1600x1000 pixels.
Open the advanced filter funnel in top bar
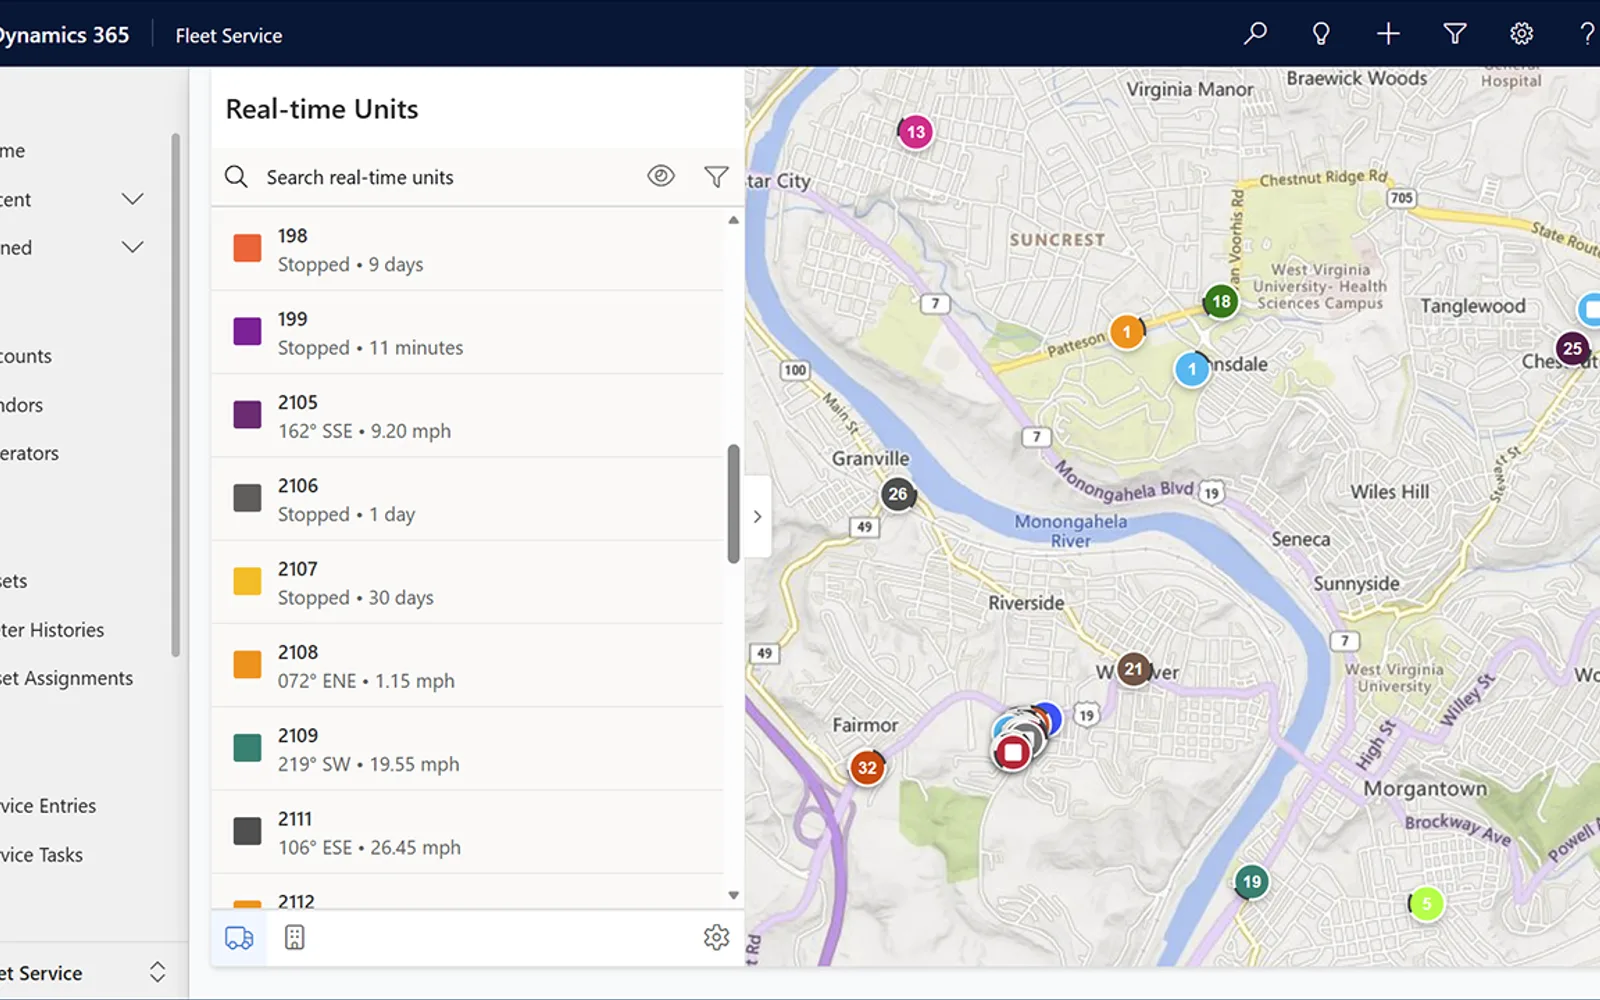point(1455,34)
